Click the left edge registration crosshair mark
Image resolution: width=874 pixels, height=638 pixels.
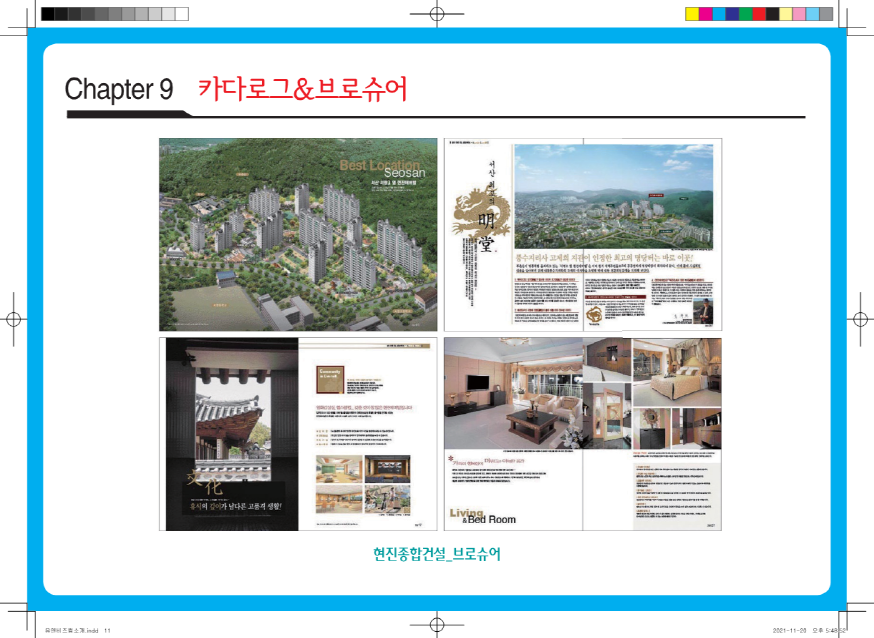pos(13,320)
